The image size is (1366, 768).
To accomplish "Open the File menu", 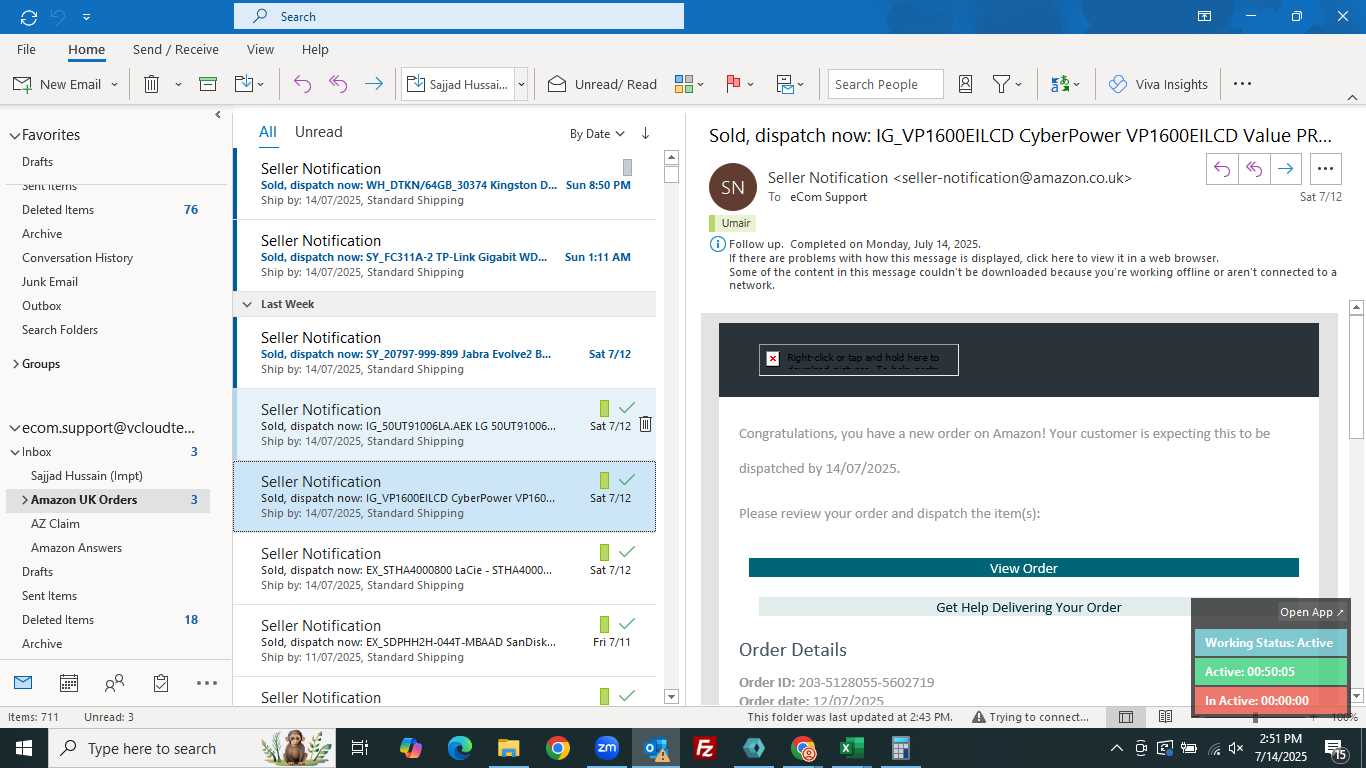I will pyautogui.click(x=26, y=49).
